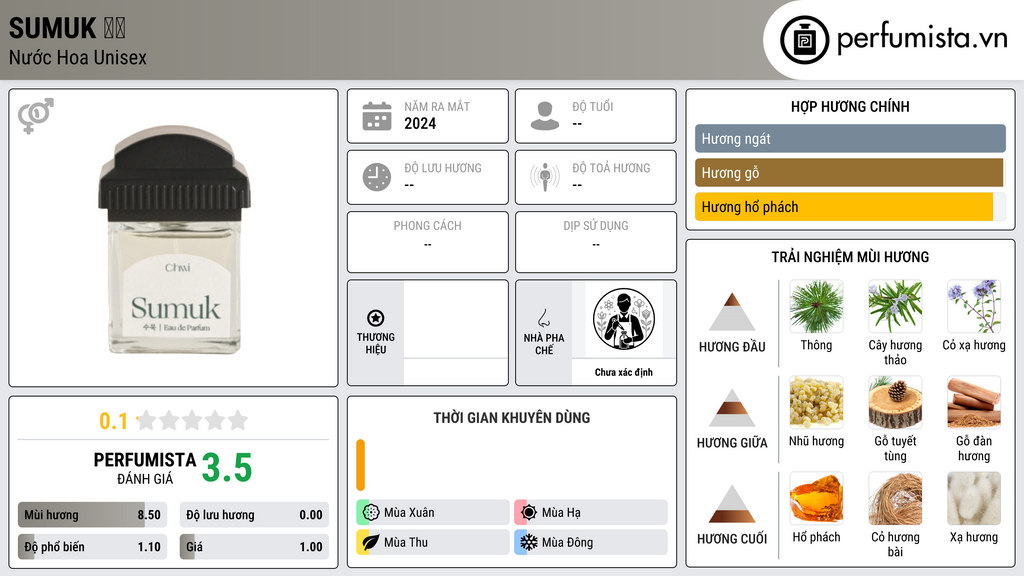Select the Cỏ xạ hương note image

974,307
